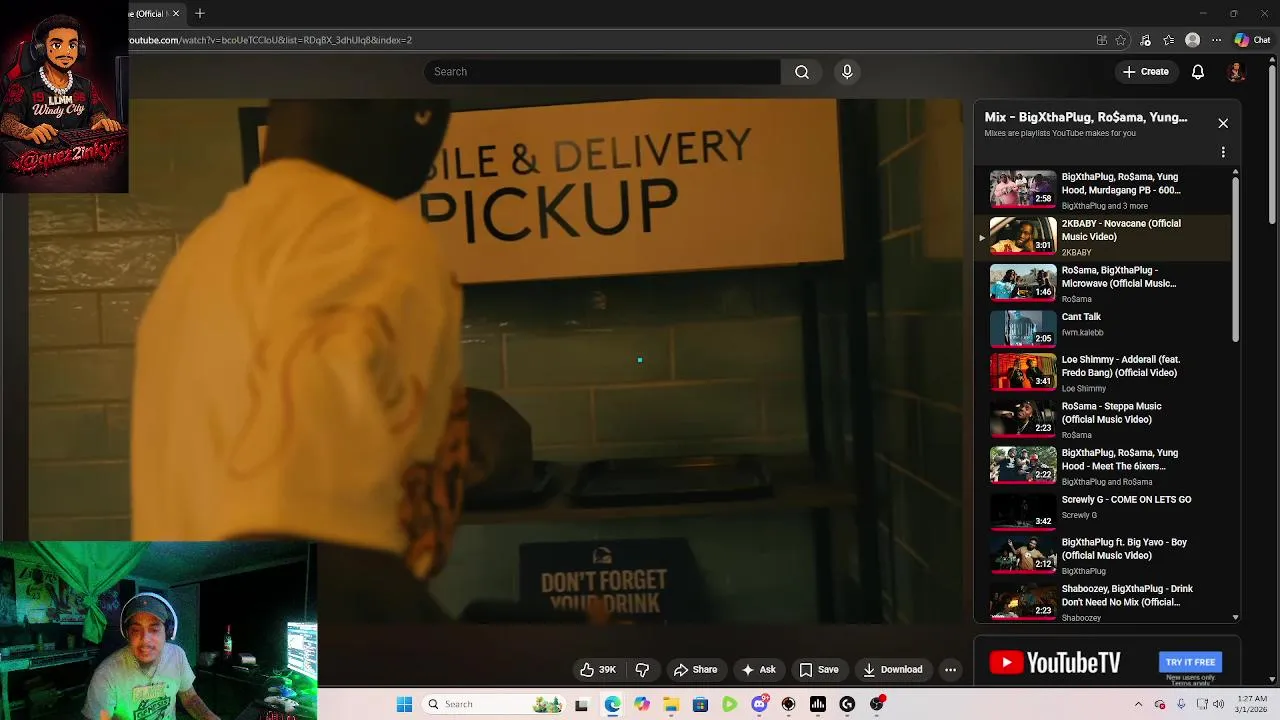Open the green play app on taskbar
The width and height of the screenshot is (1280, 720).
(x=730, y=704)
